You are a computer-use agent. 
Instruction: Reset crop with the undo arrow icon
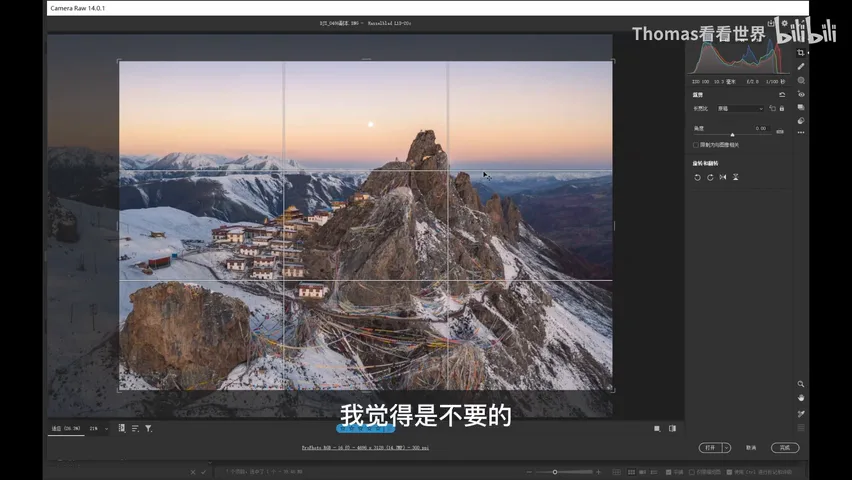point(782,95)
